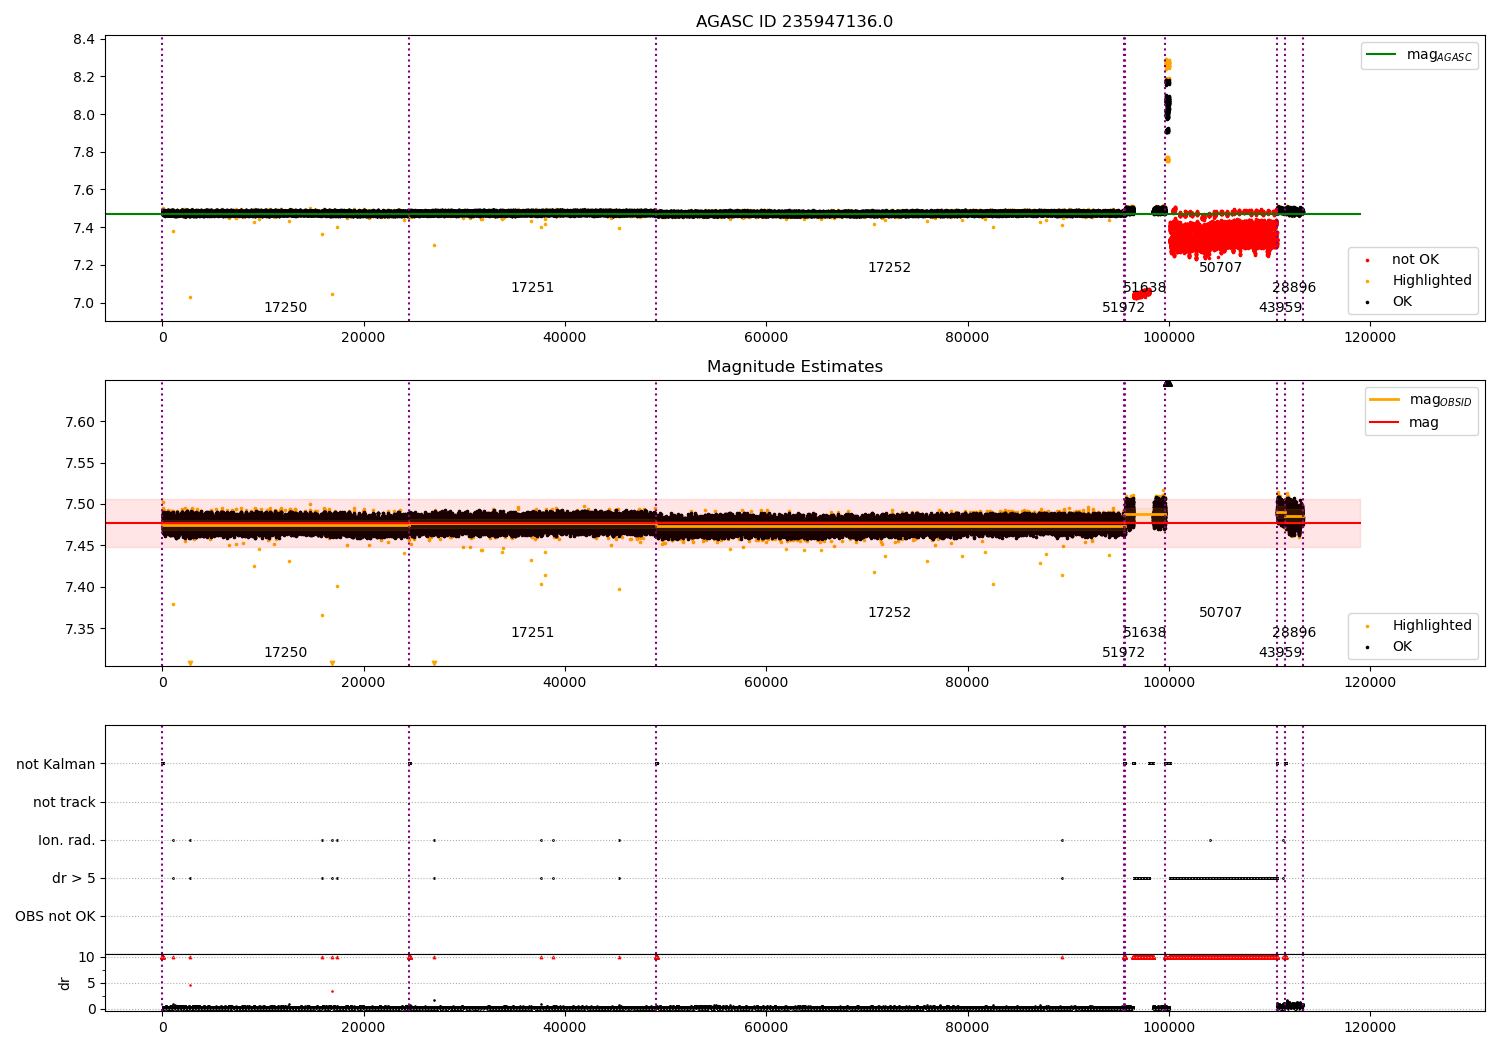
Task: Select the mag AGASC legend label
Action: (x=1439, y=55)
